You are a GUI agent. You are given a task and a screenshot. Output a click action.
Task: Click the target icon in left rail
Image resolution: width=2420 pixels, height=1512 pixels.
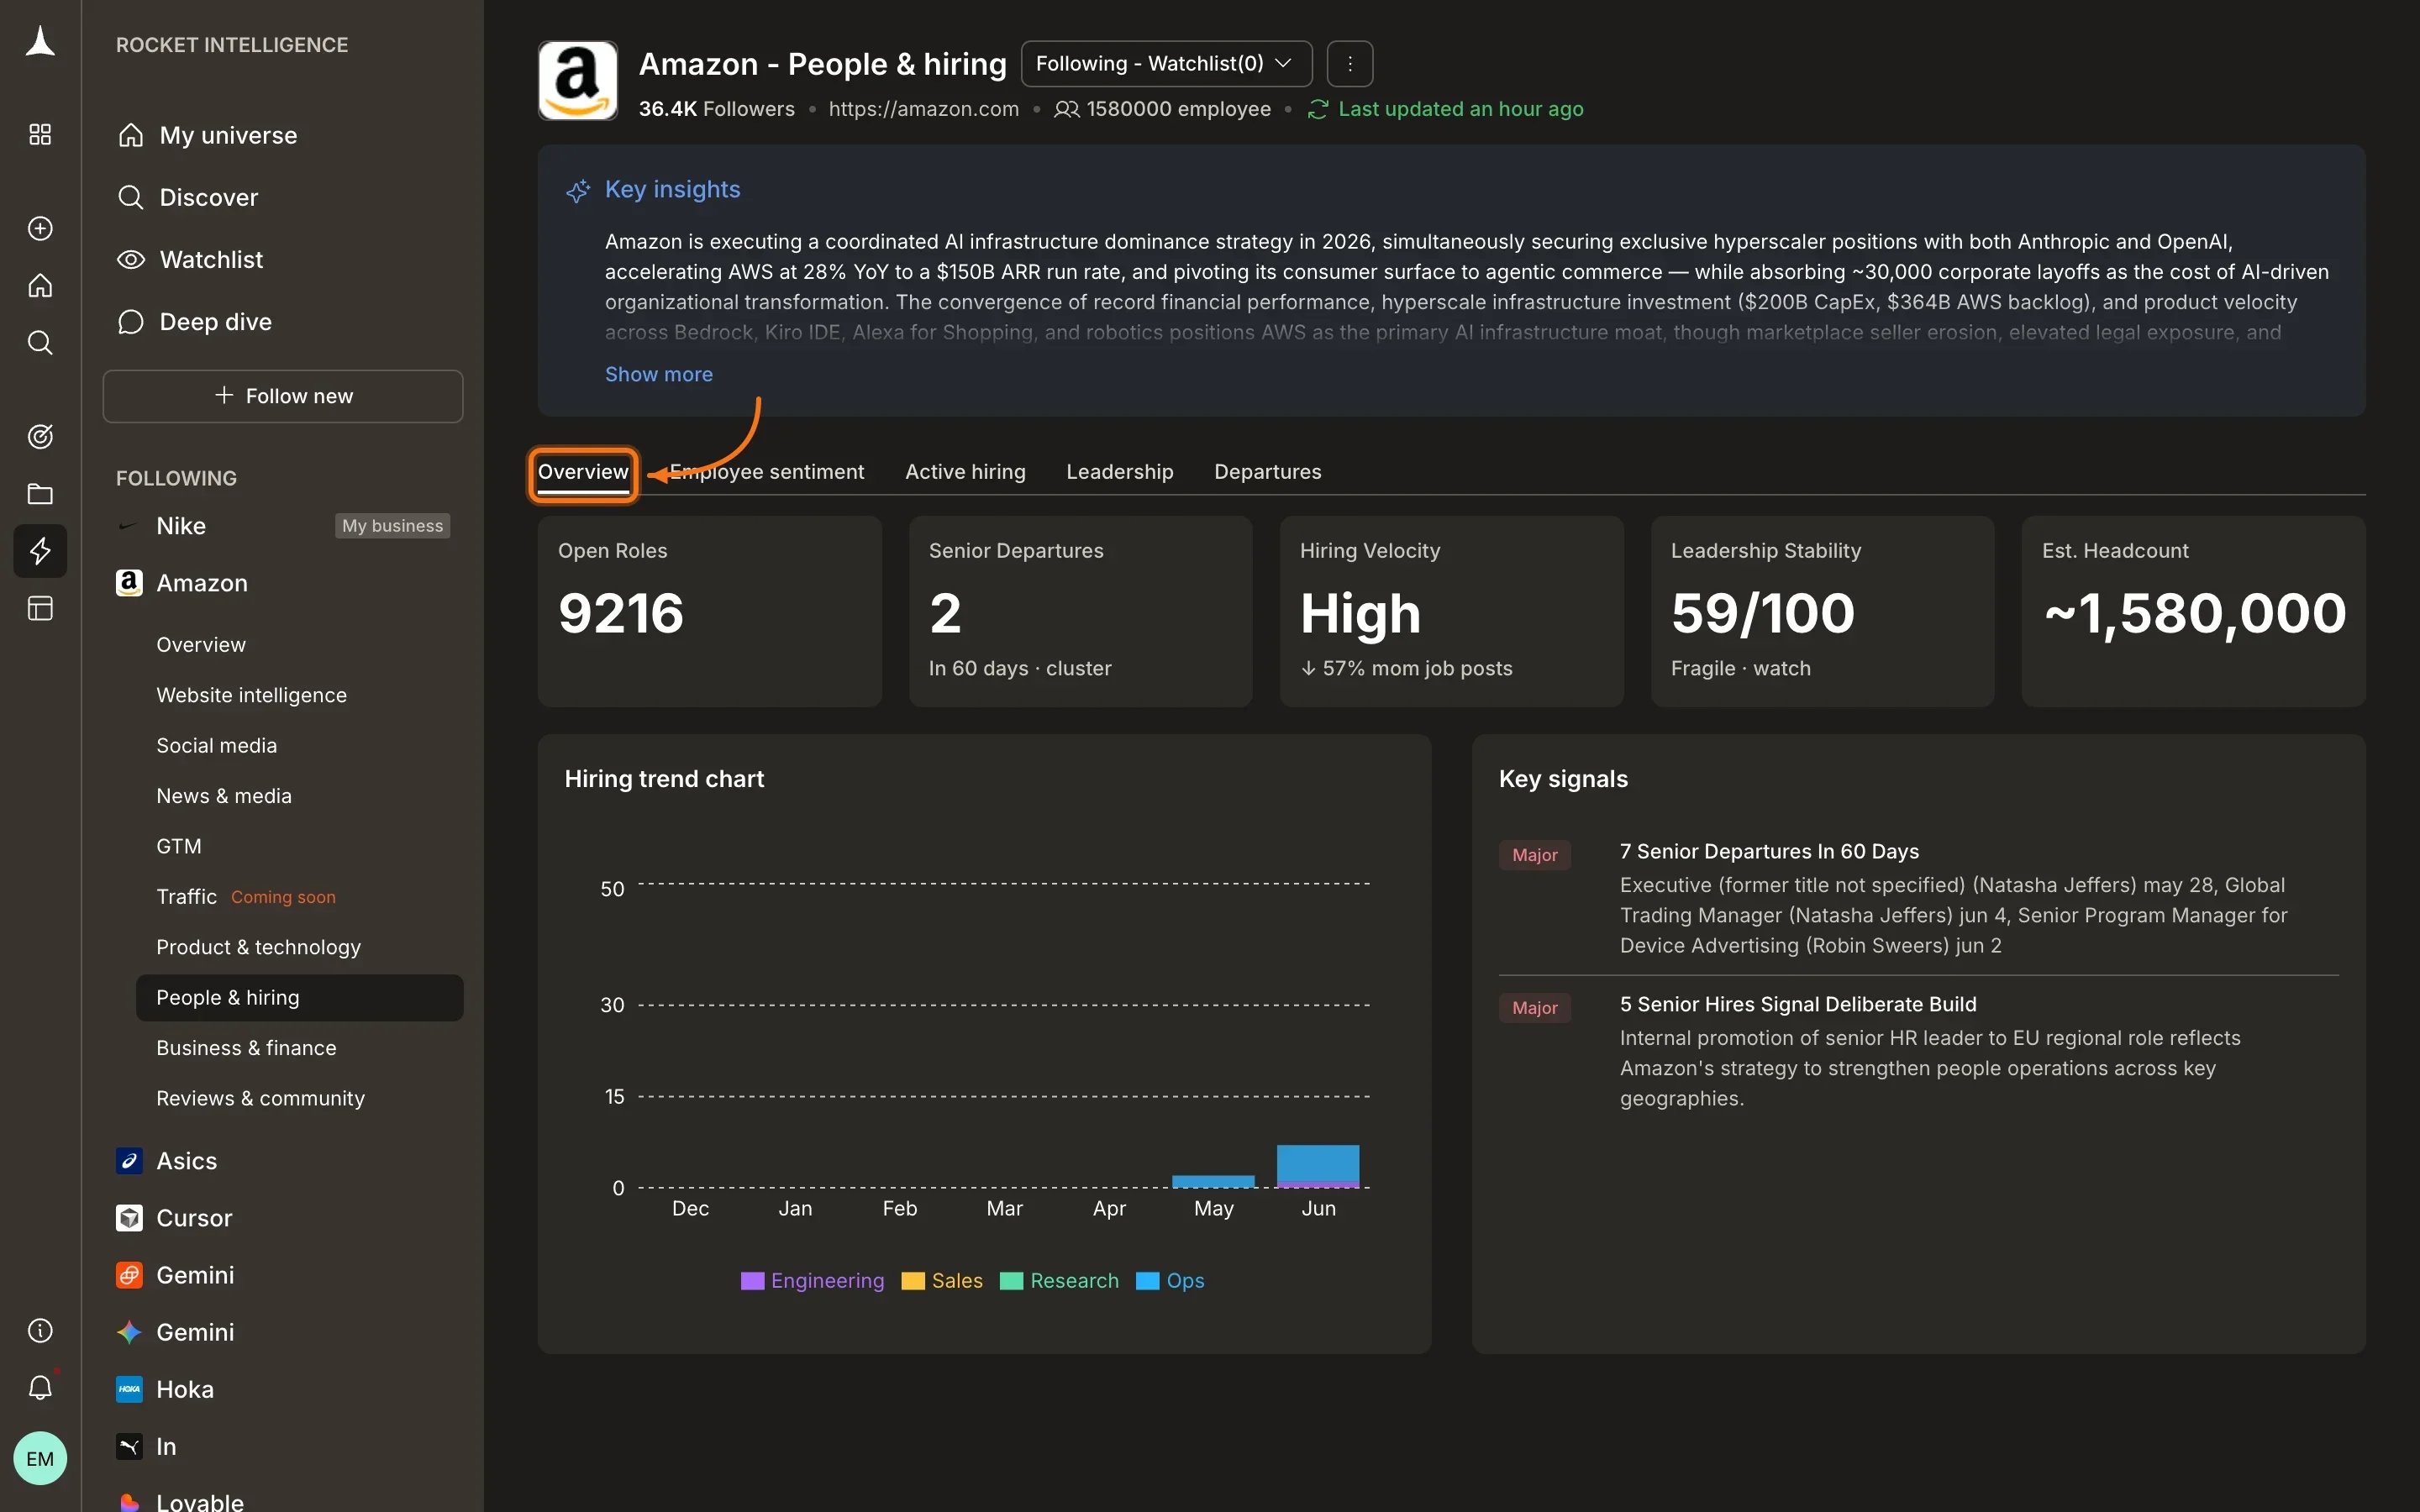pos(40,436)
